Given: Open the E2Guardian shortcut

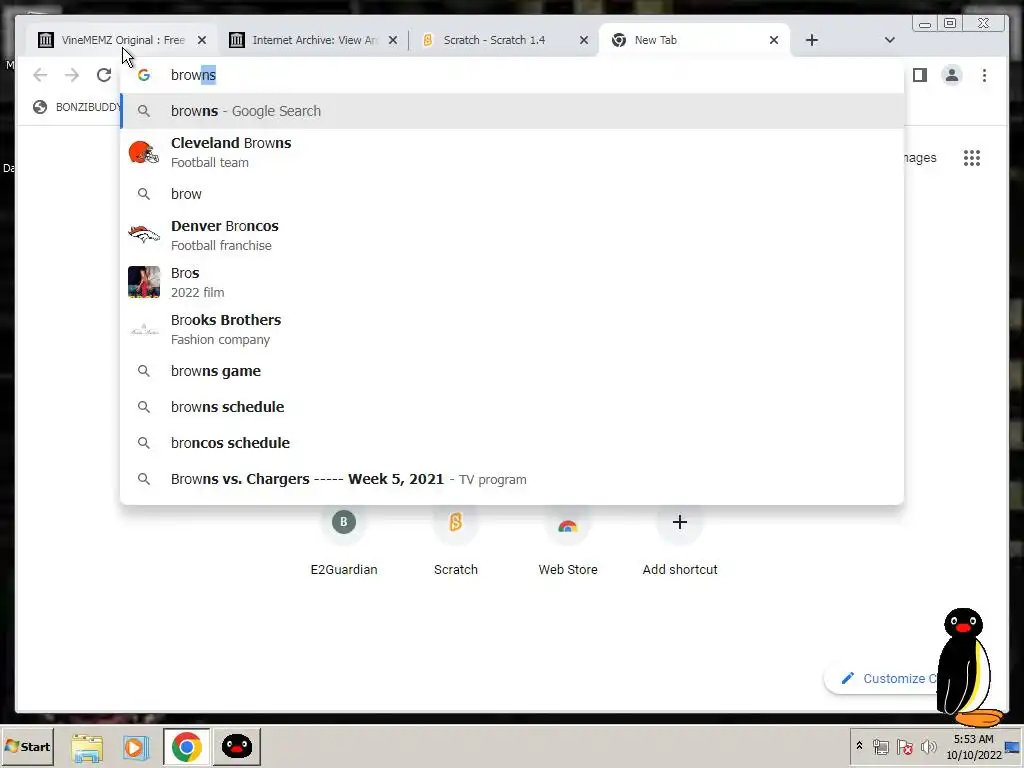Looking at the screenshot, I should 344,542.
